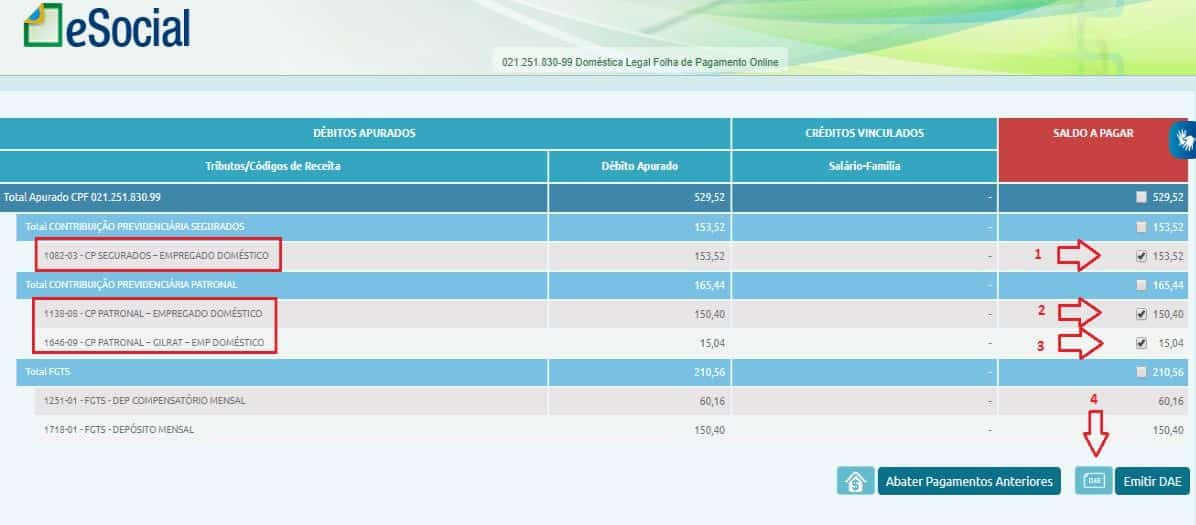Click the Emitir DAE button
Screen dimensions: 1196x525
(1152, 482)
